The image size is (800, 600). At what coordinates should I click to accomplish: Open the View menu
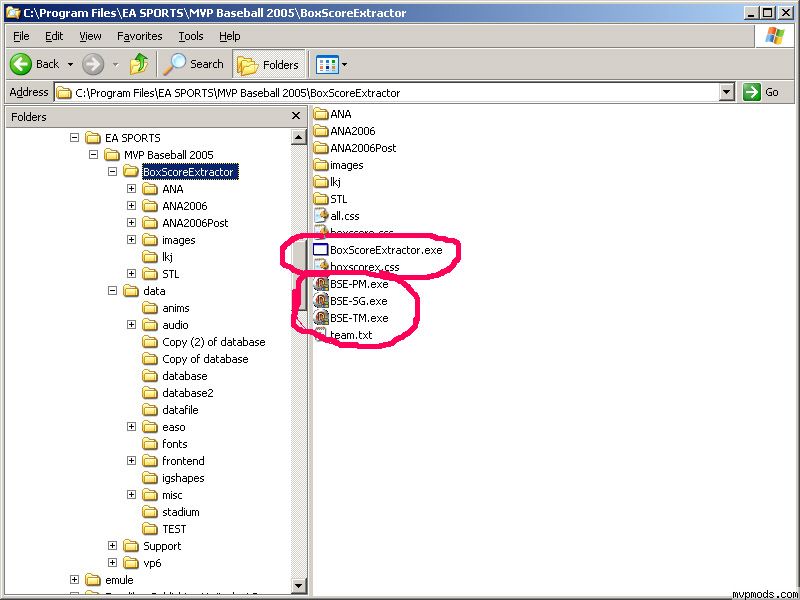pos(90,36)
